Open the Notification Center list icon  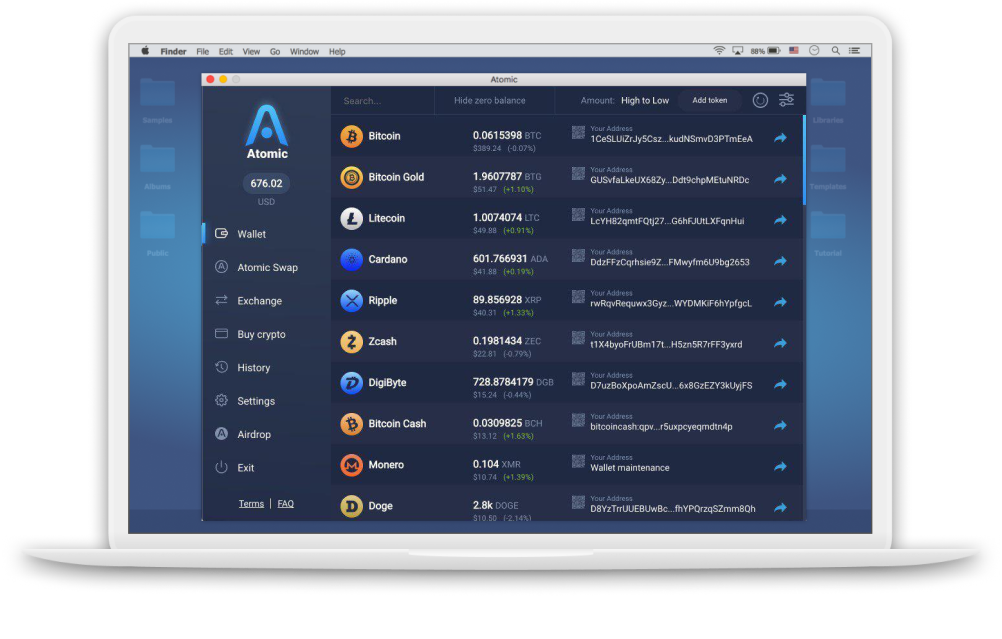click(854, 50)
